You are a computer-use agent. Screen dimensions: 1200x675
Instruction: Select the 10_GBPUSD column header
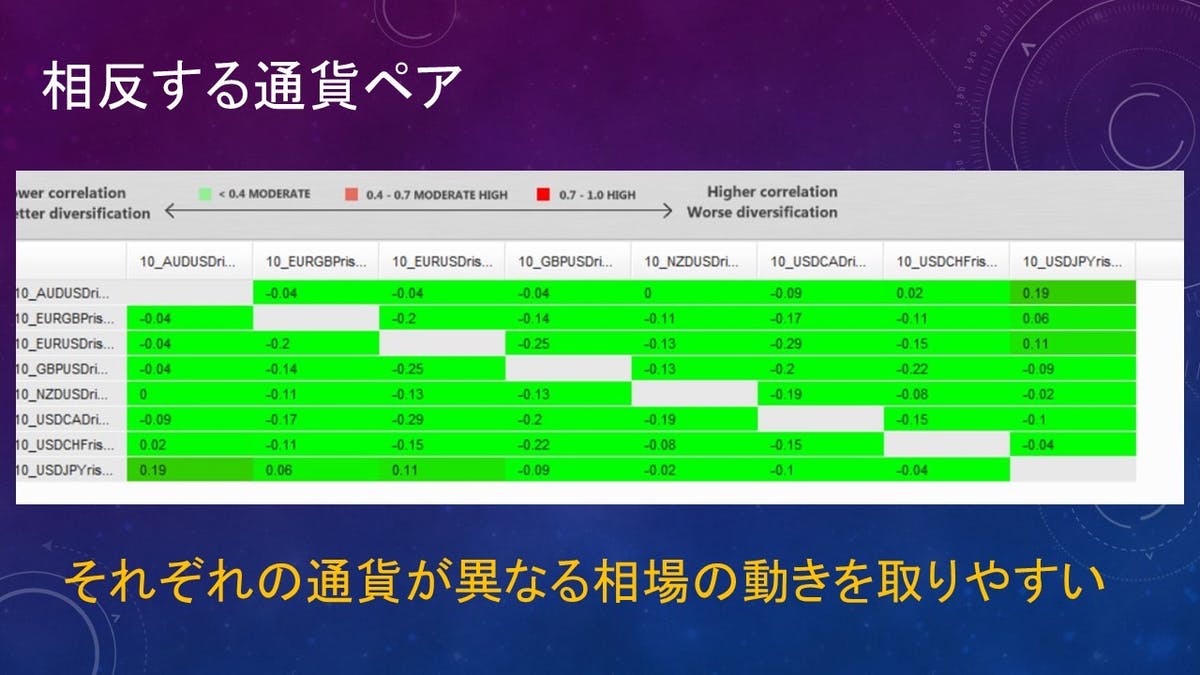[x=567, y=261]
